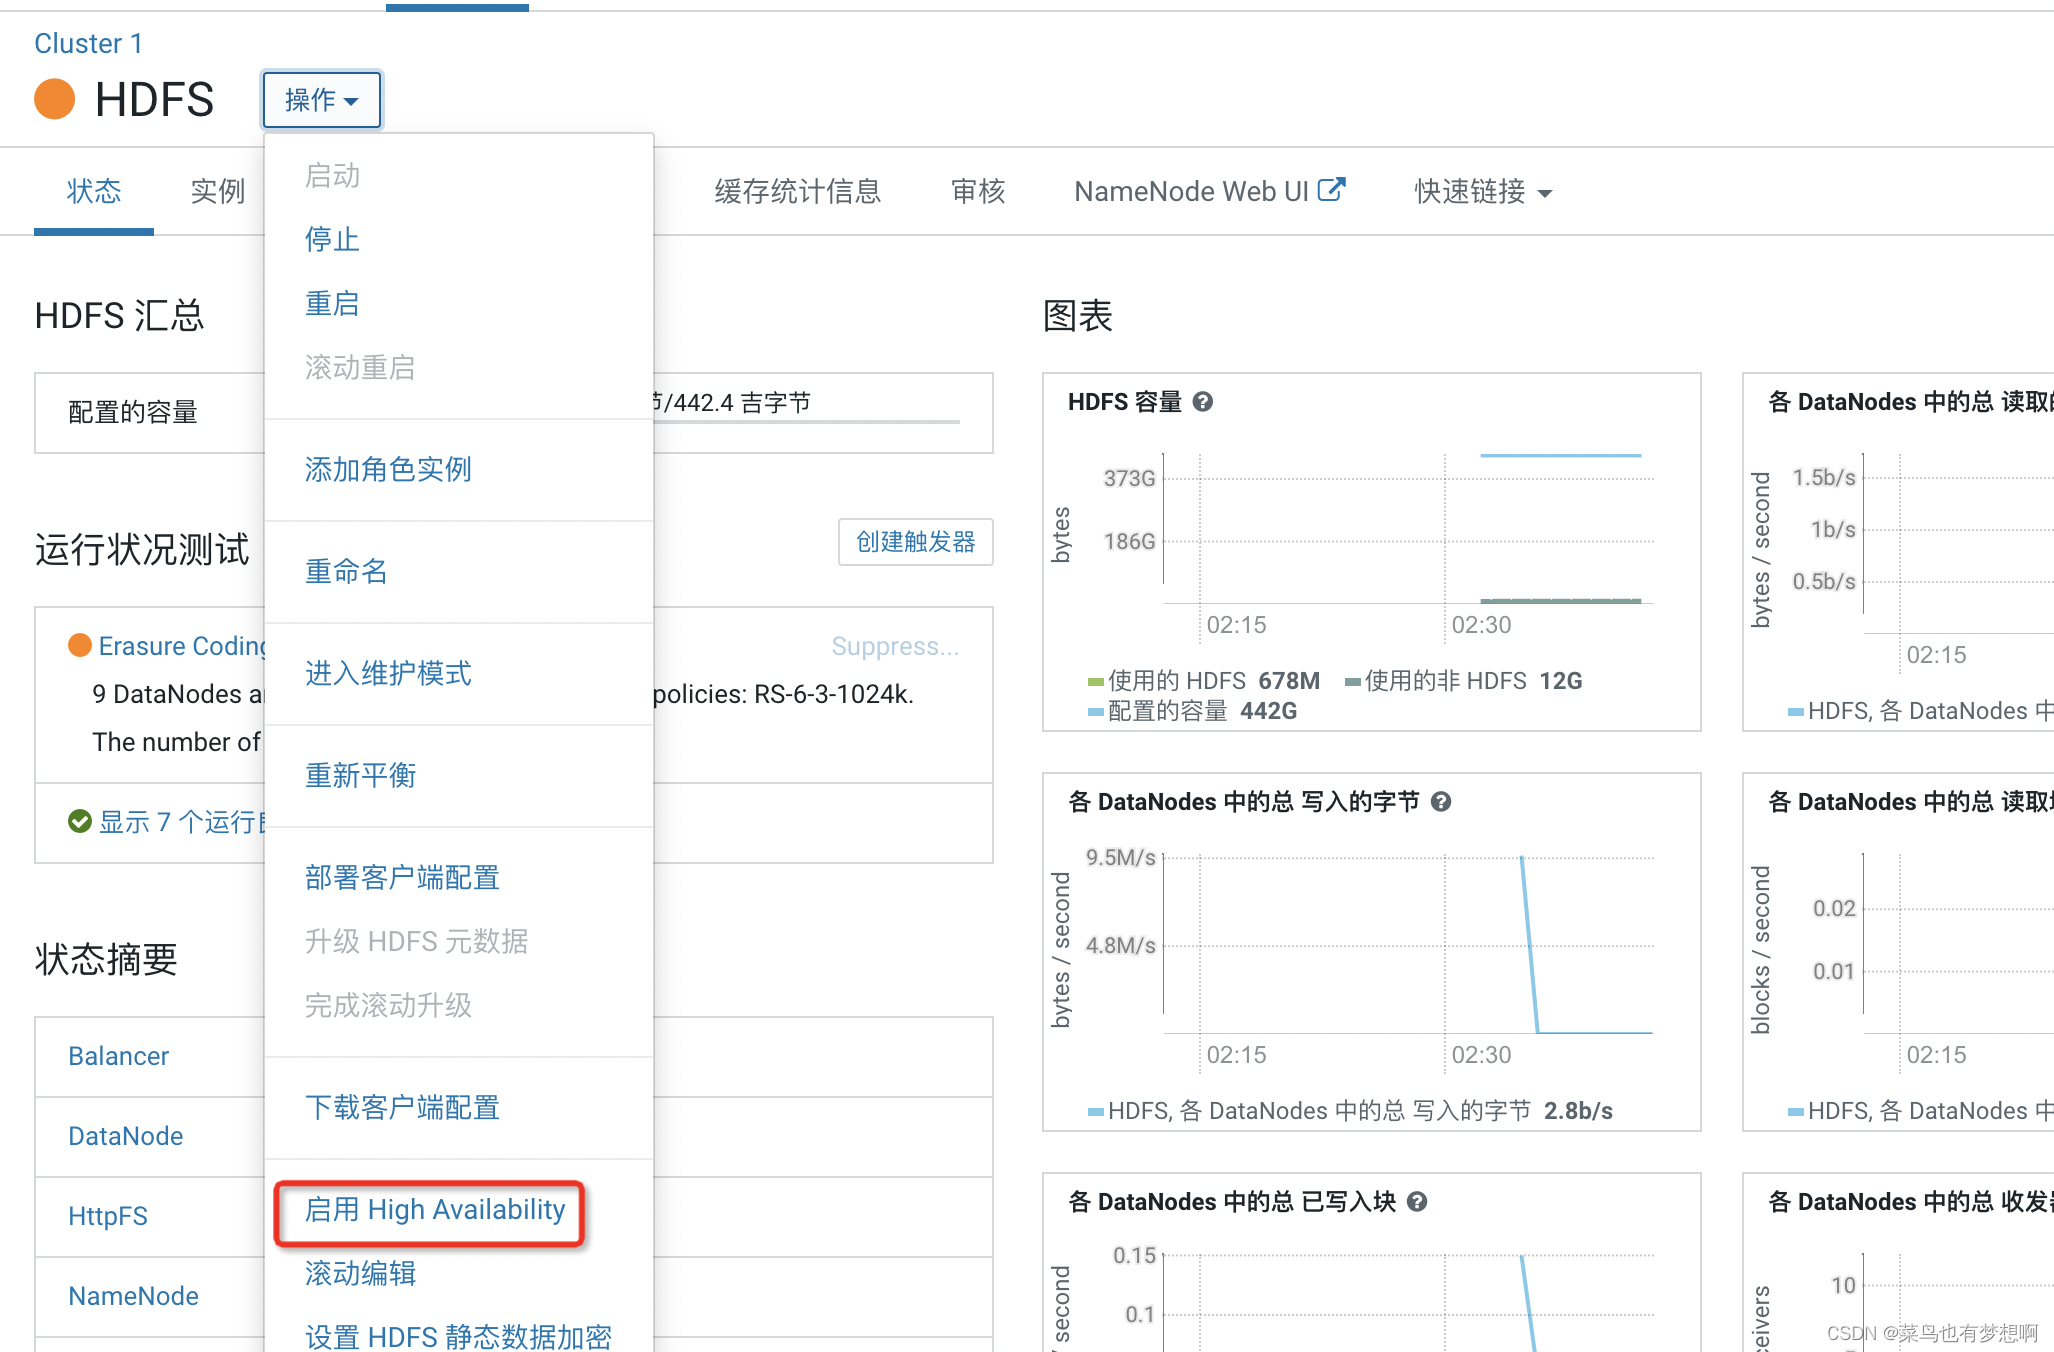Select 进入维护模式 menu item
The height and width of the screenshot is (1352, 2054).
(x=388, y=673)
